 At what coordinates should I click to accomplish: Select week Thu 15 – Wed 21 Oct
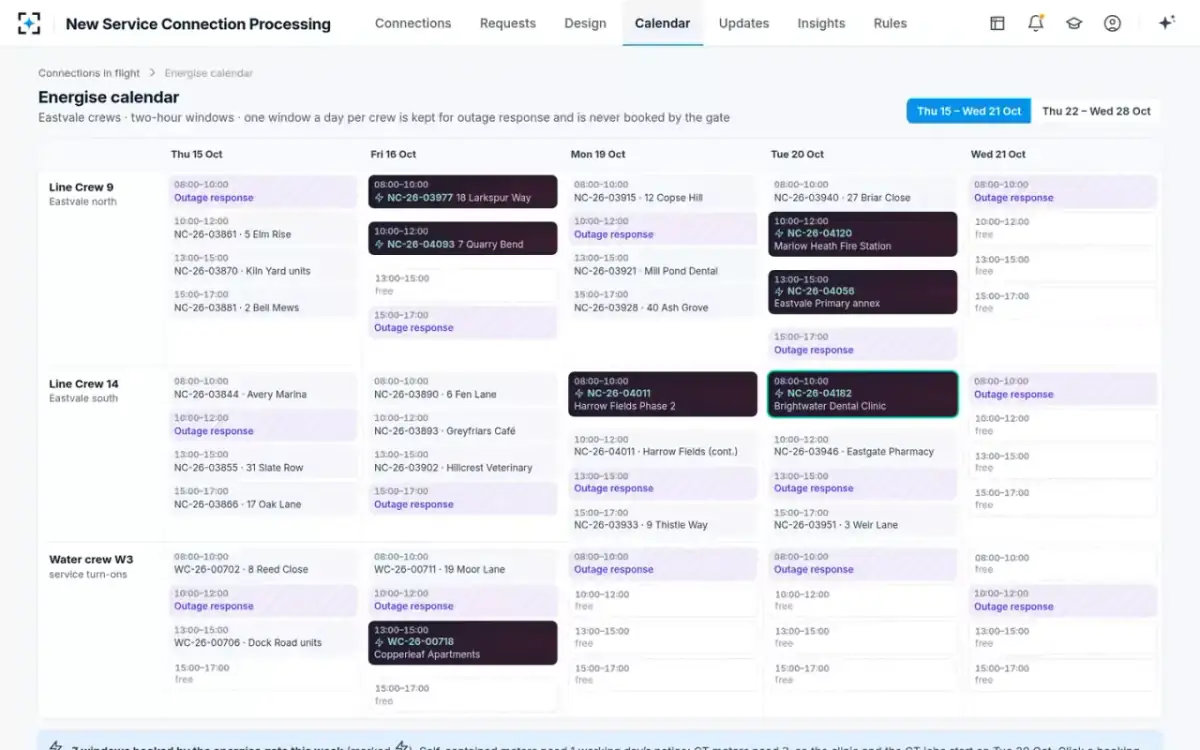coord(969,111)
